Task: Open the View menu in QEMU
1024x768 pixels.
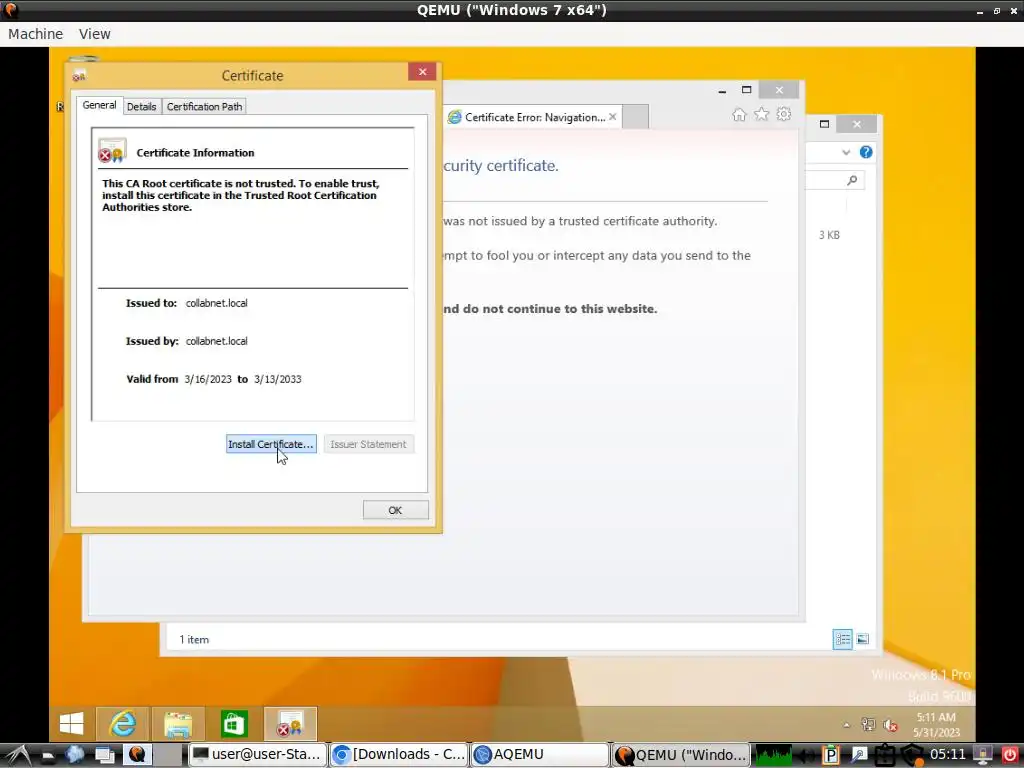Action: (x=95, y=34)
